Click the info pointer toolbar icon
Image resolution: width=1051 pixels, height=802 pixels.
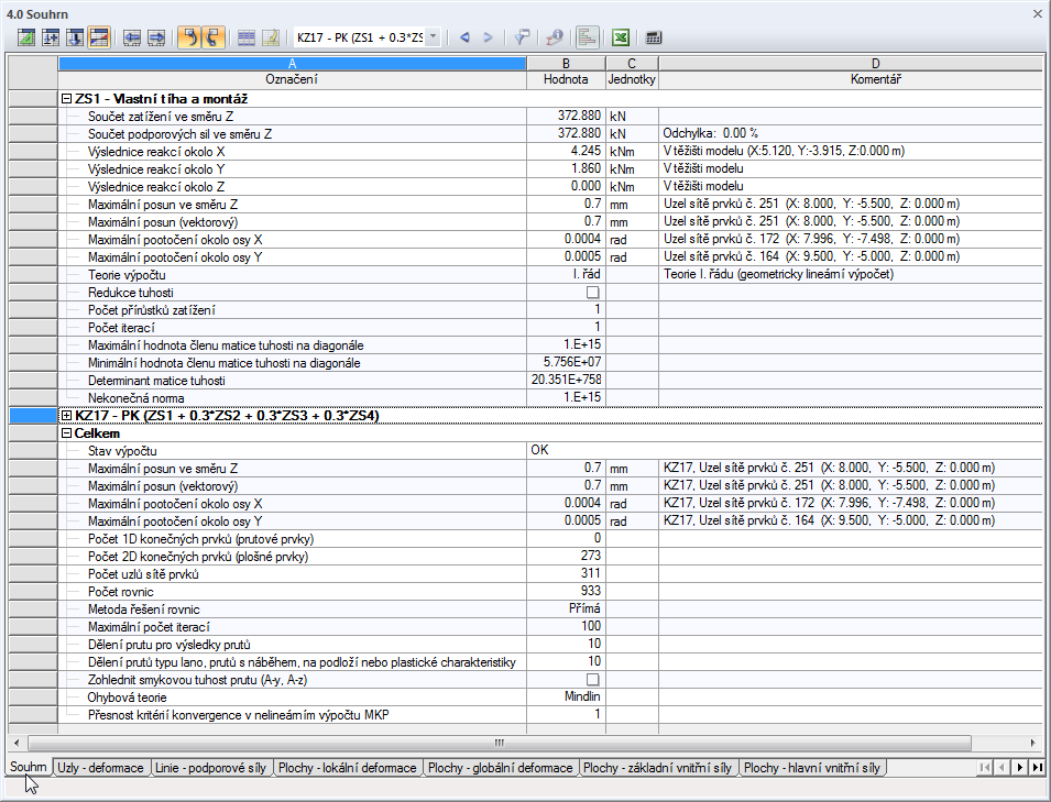[x=554, y=38]
